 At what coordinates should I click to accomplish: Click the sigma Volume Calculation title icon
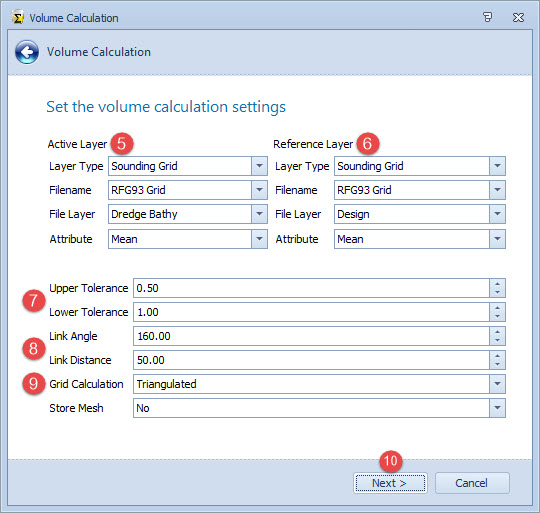18,17
